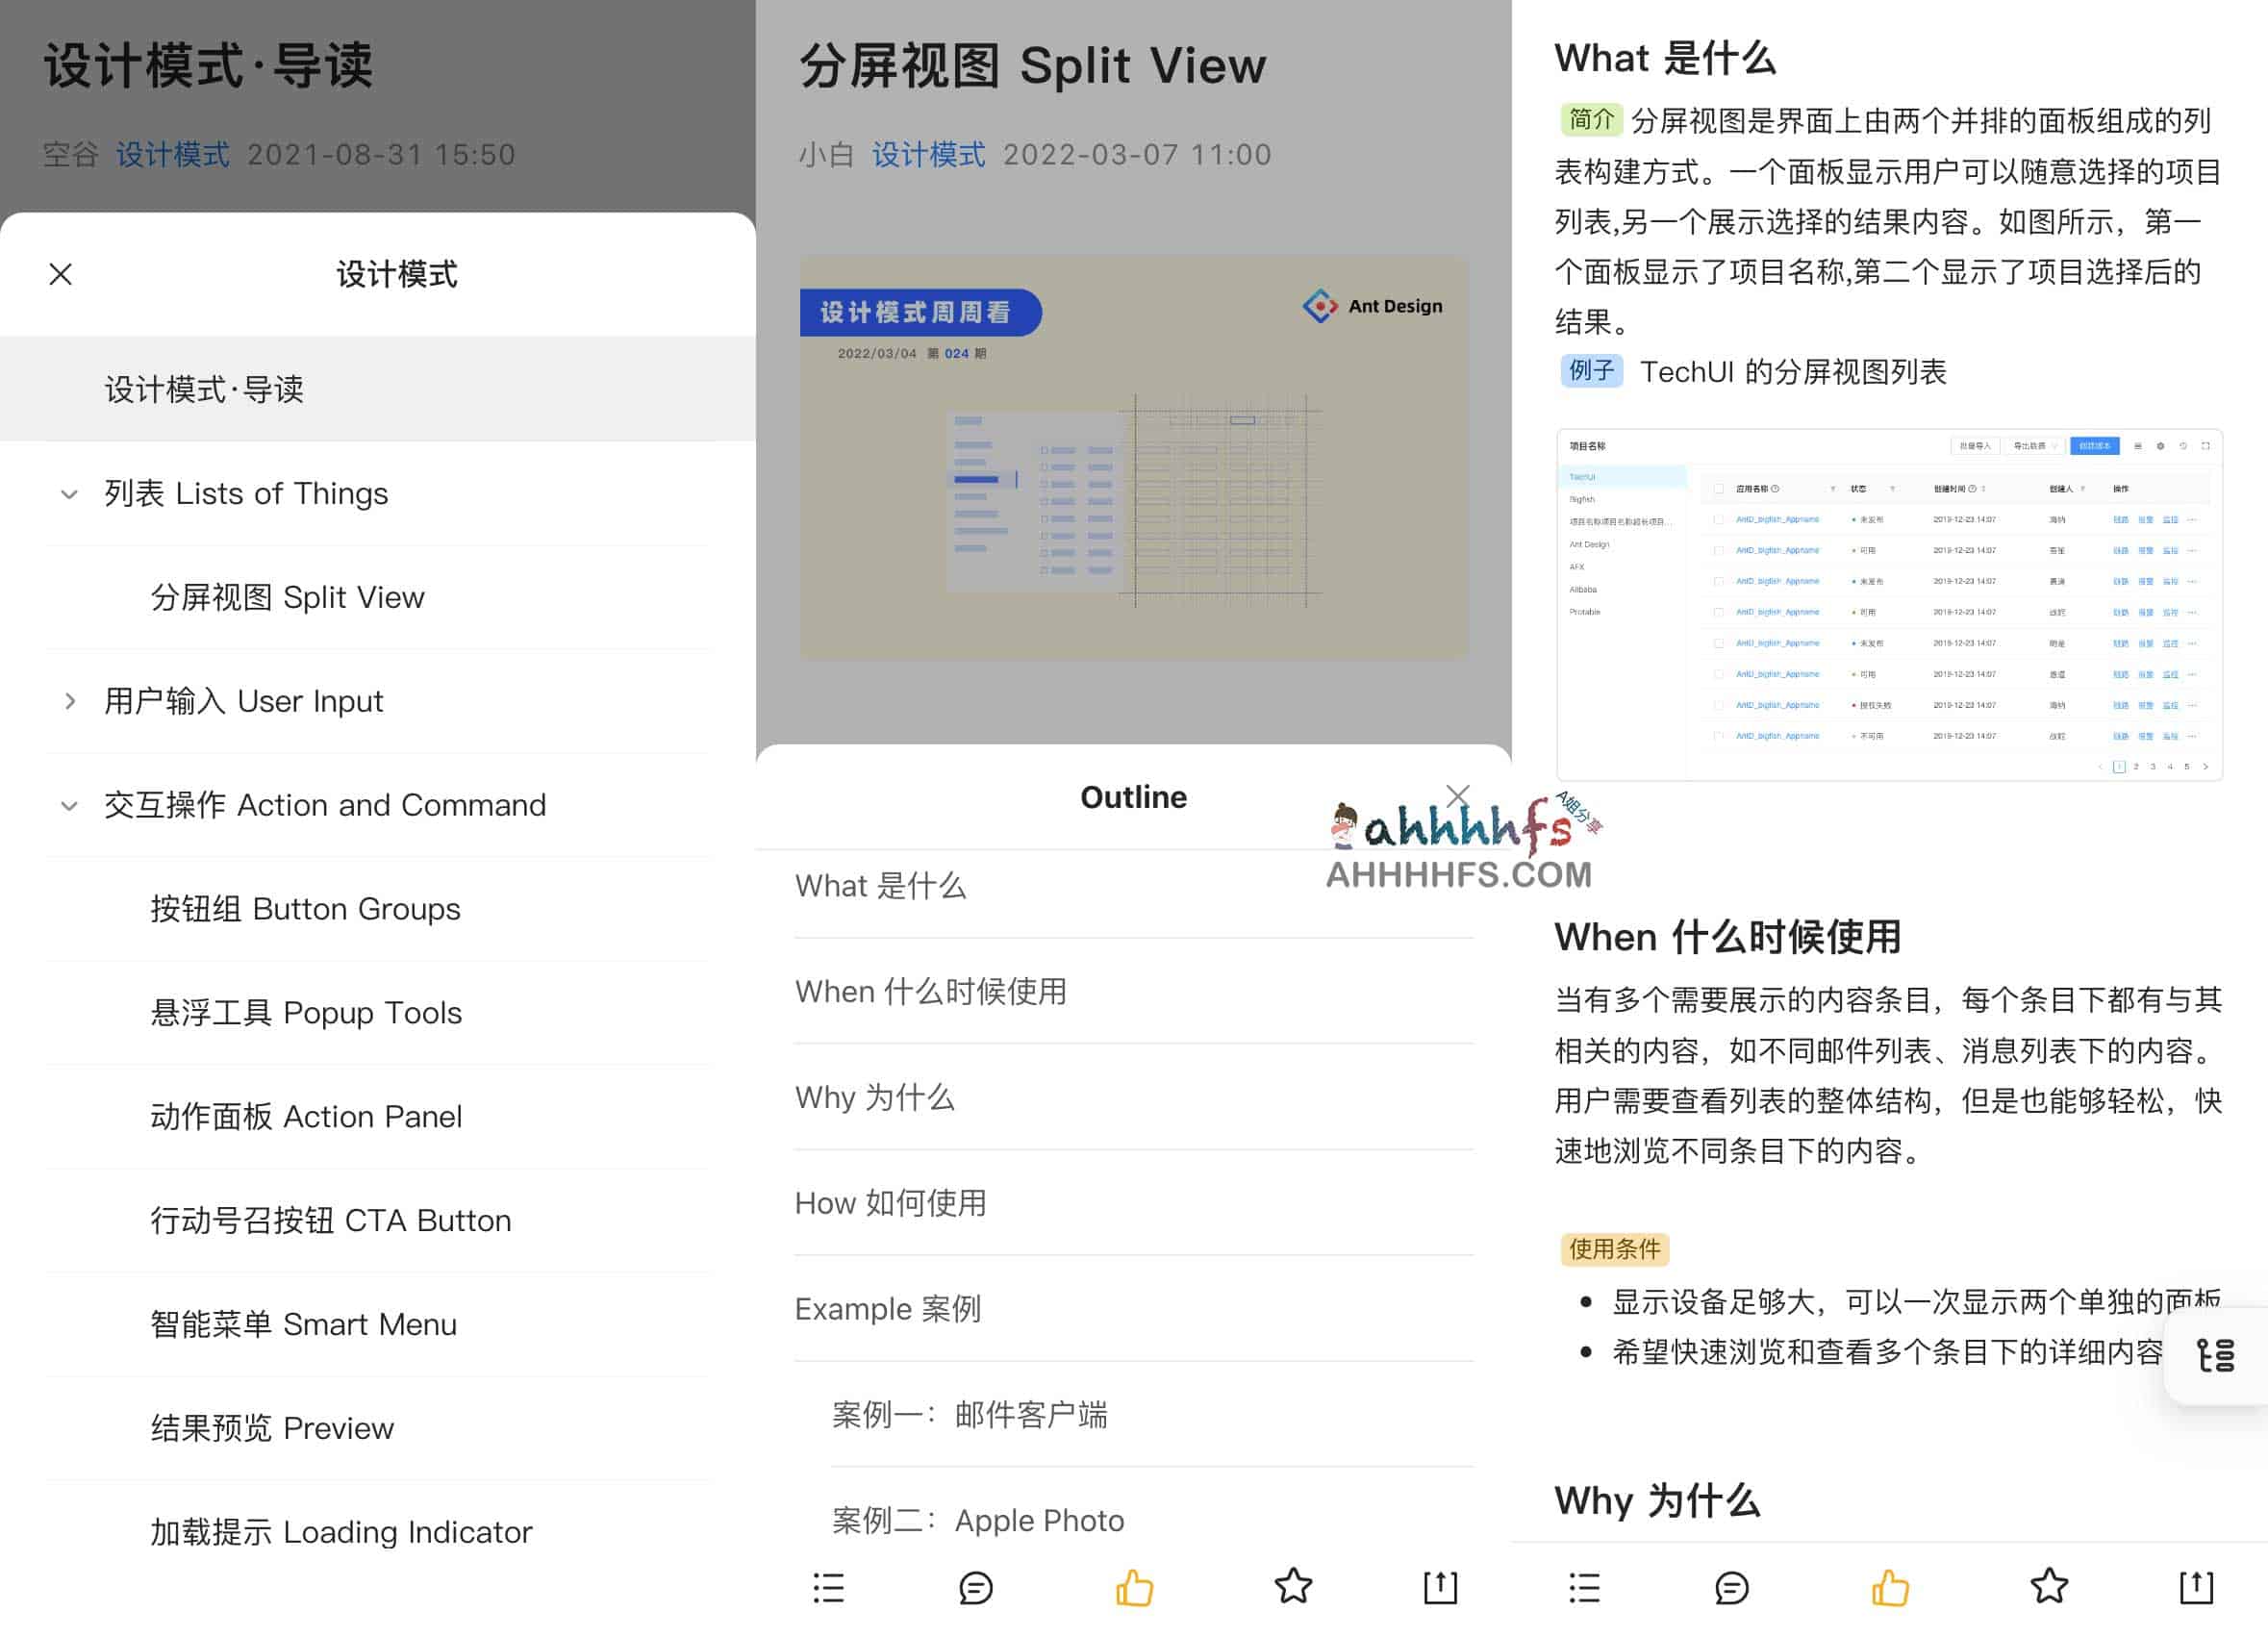Tick the select-all checkbox in TechUI table
Image resolution: width=2268 pixels, height=1637 pixels.
(1722, 488)
